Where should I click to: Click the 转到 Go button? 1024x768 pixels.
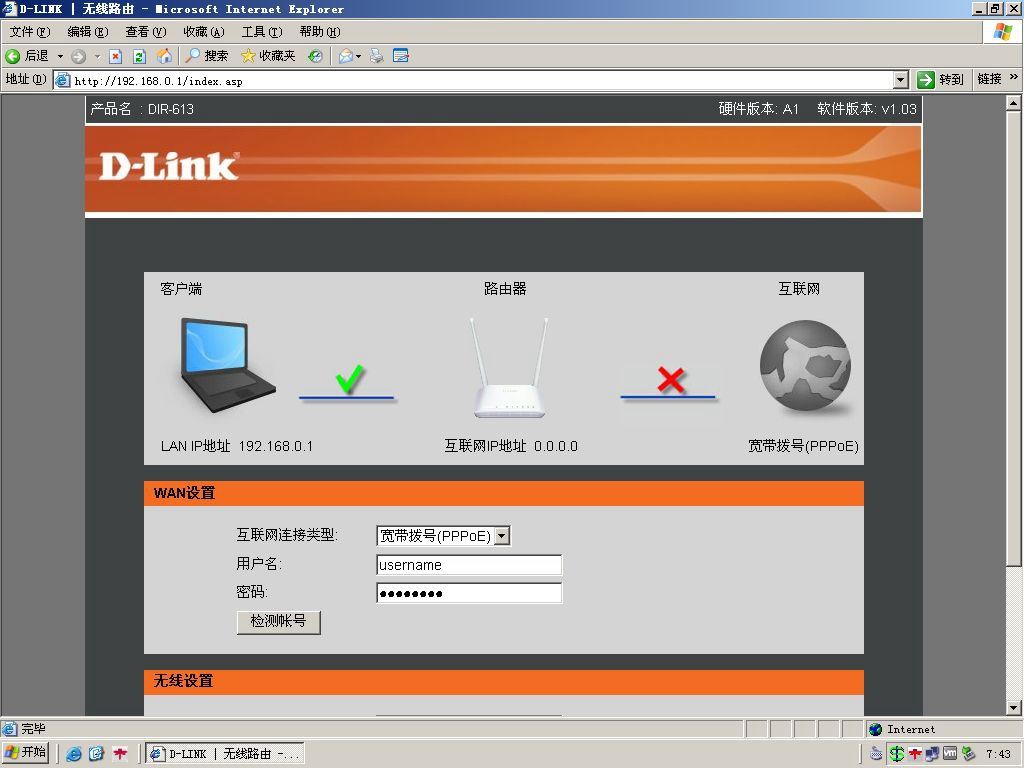[941, 80]
